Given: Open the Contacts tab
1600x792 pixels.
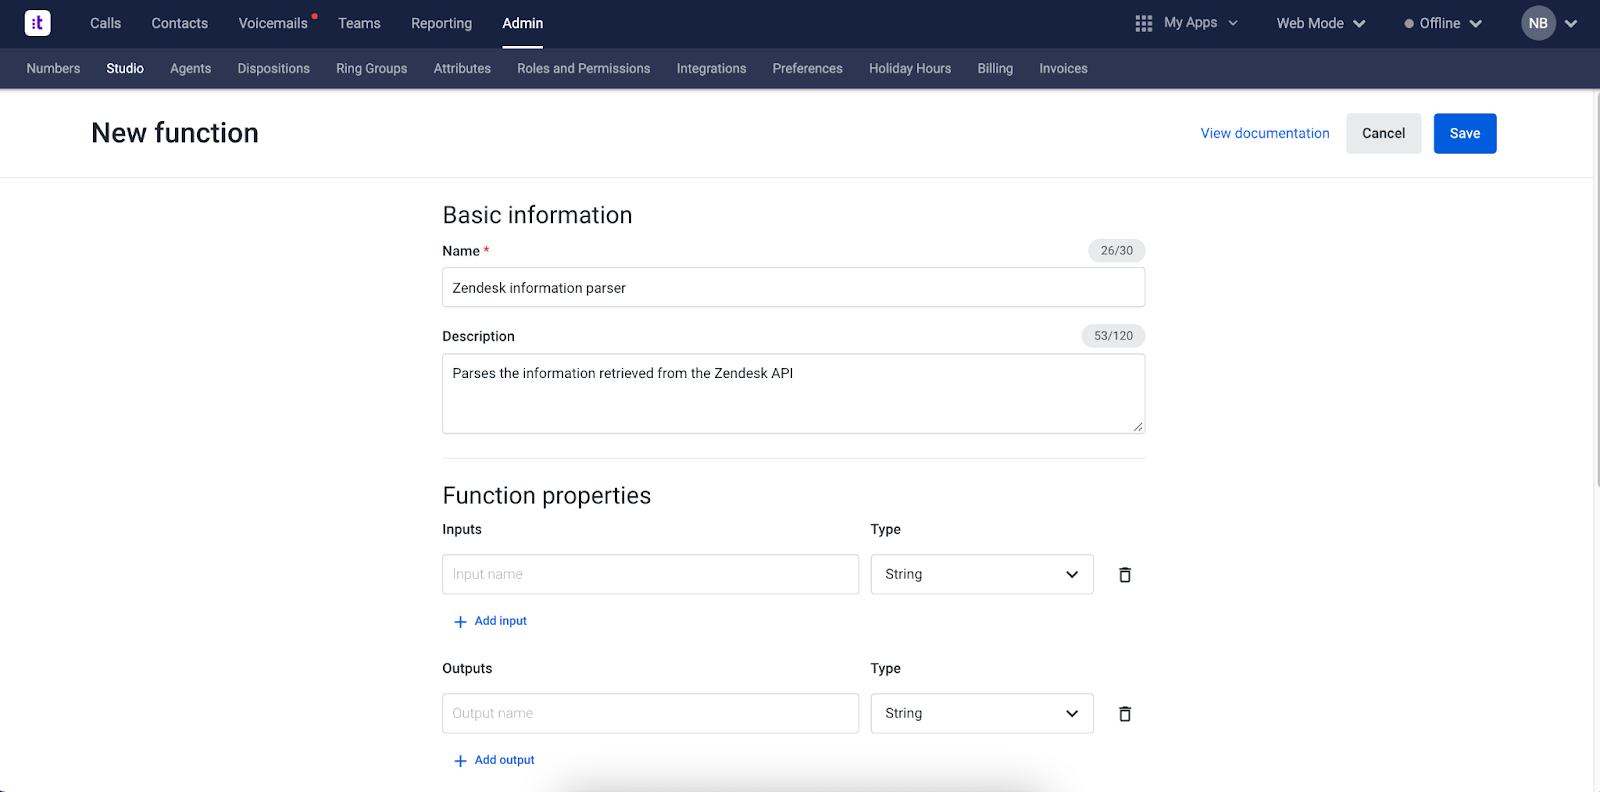Looking at the screenshot, I should pyautogui.click(x=180, y=23).
